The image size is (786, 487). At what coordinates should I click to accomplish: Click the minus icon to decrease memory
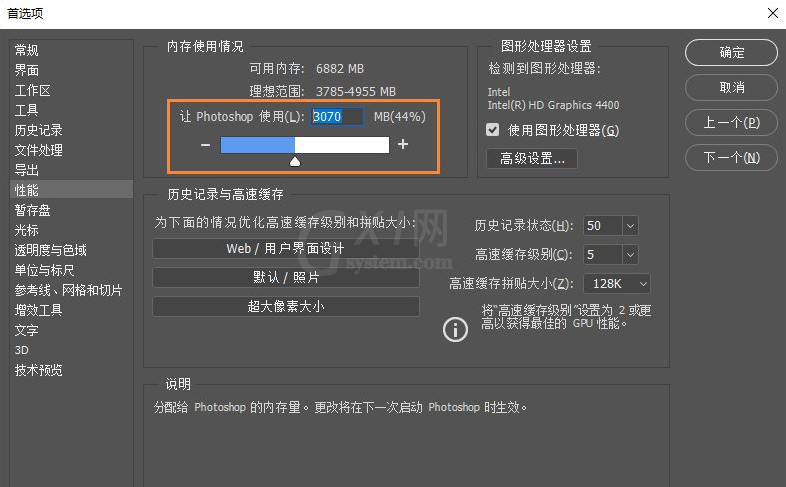coord(205,145)
